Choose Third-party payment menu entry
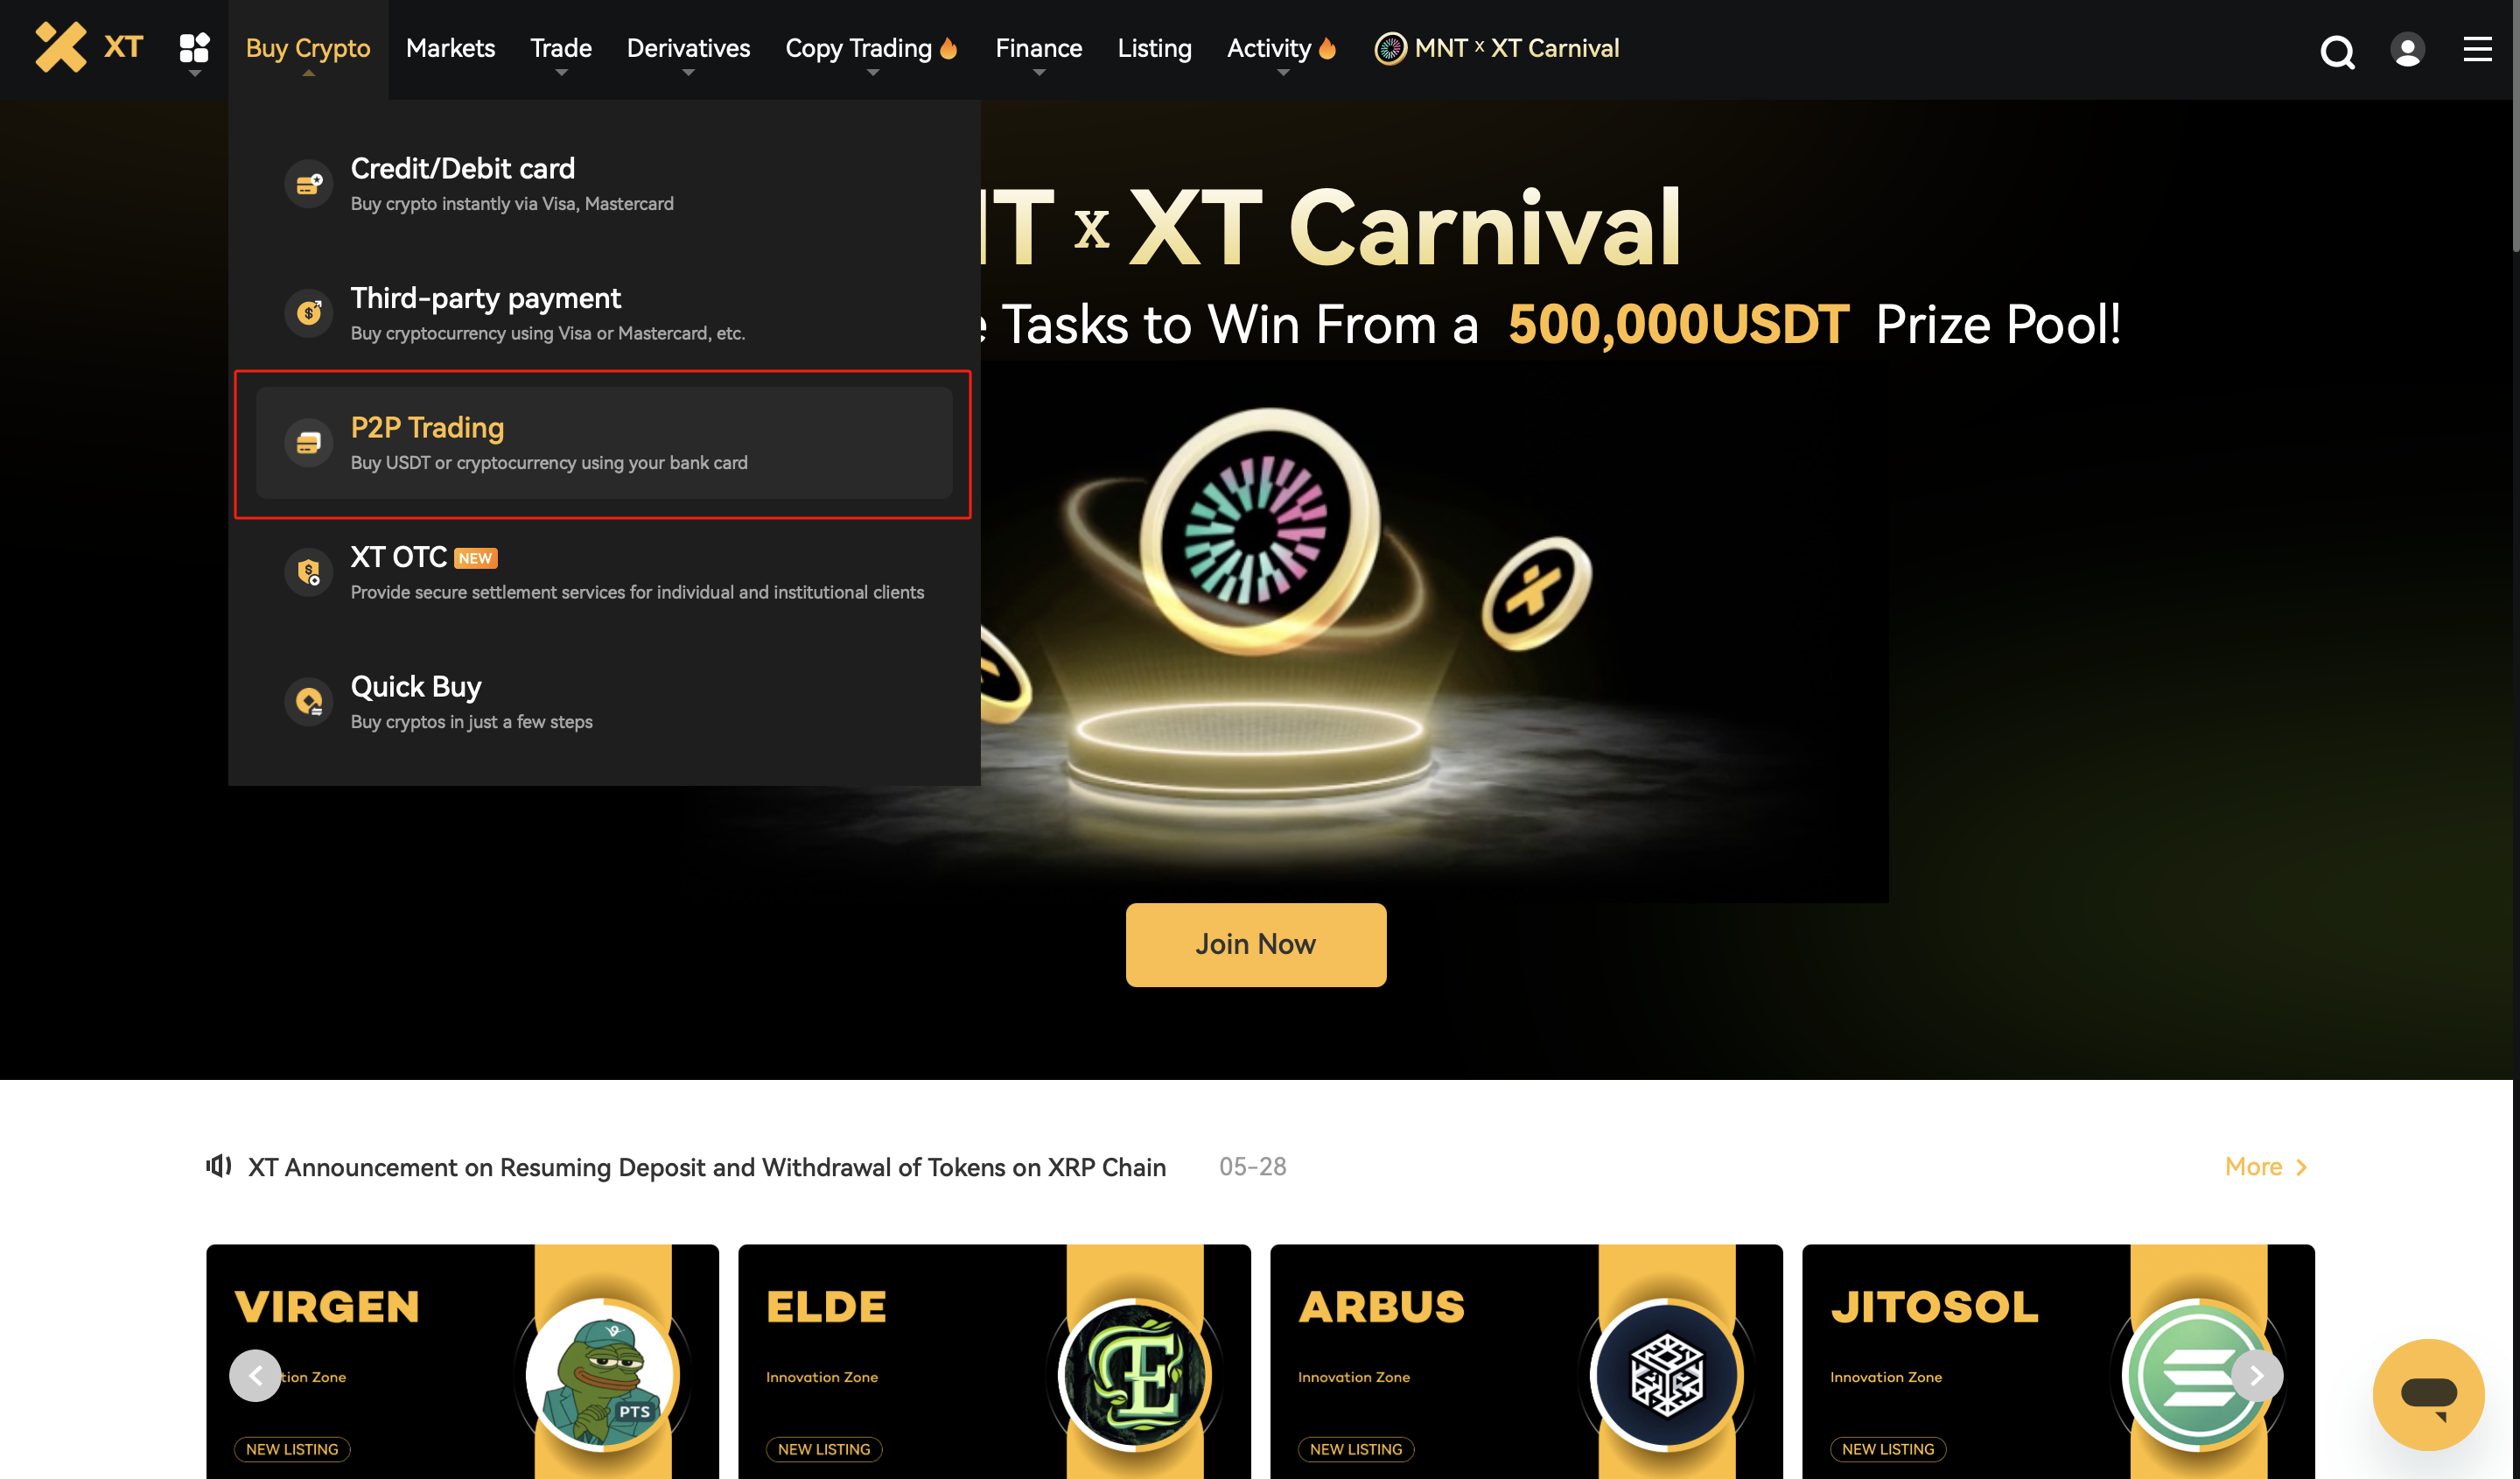This screenshot has width=2520, height=1479. [604, 314]
